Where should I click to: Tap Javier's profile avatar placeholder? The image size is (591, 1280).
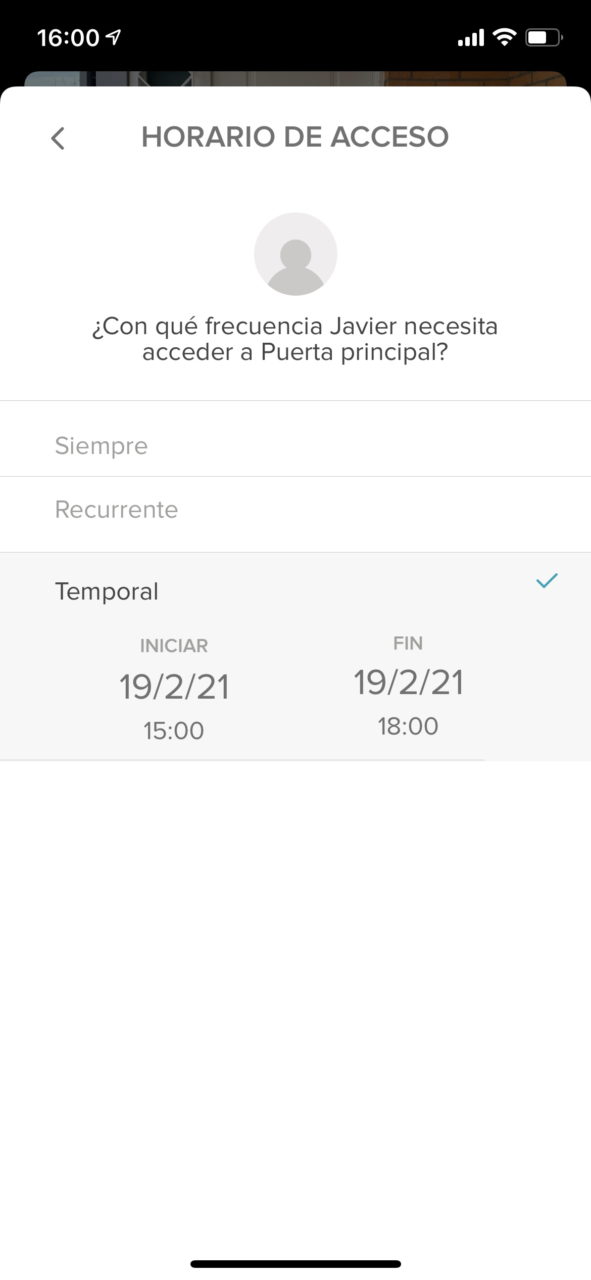tap(295, 254)
